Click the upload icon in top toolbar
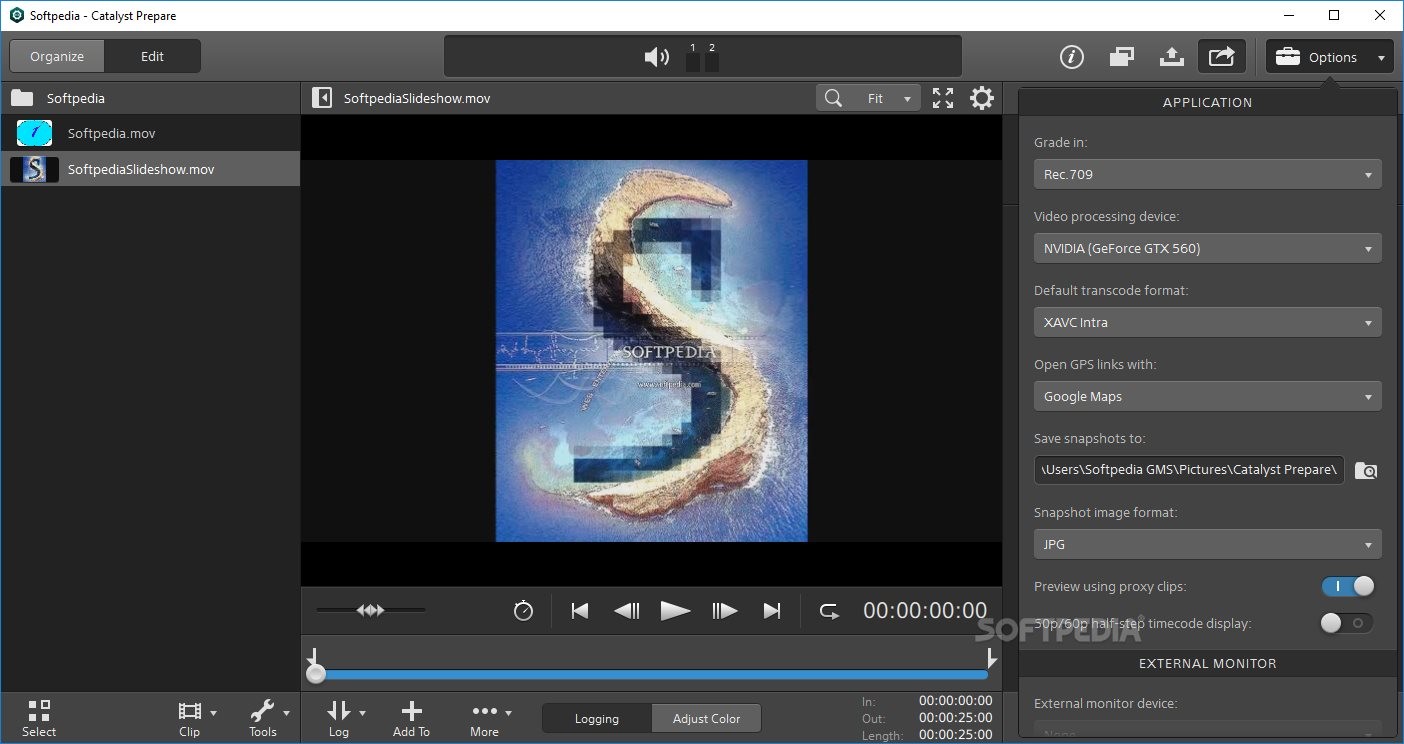 click(1172, 57)
